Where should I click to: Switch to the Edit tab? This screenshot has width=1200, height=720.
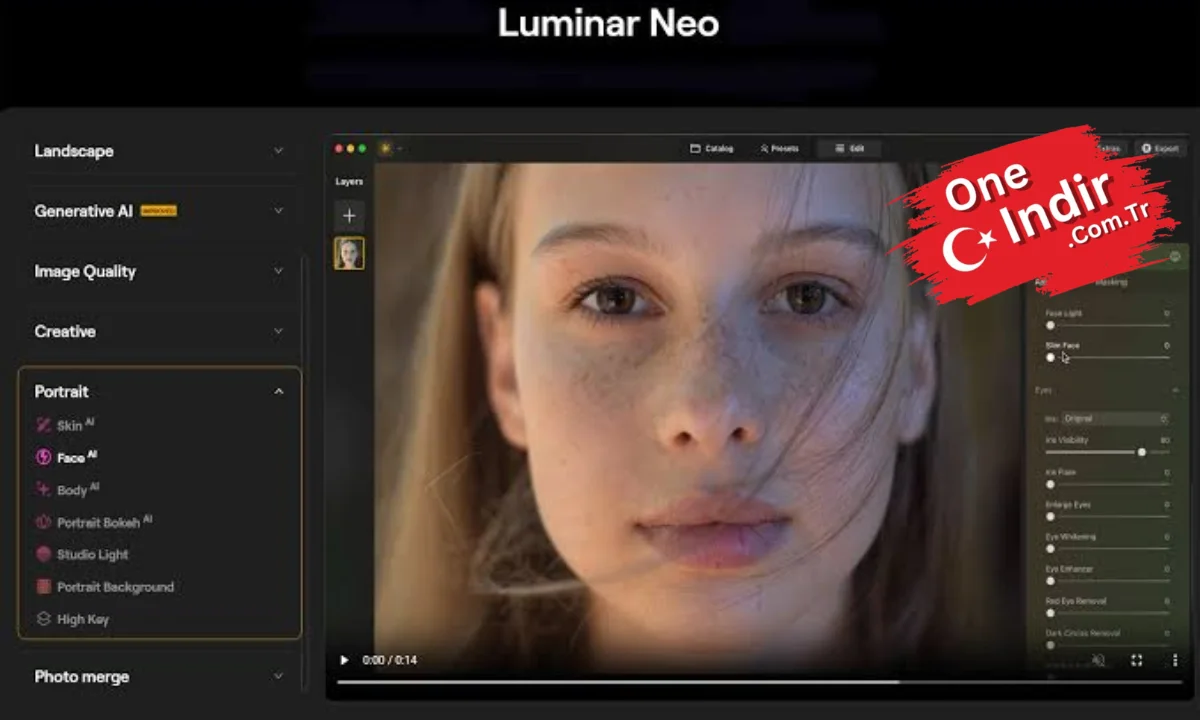pos(849,148)
